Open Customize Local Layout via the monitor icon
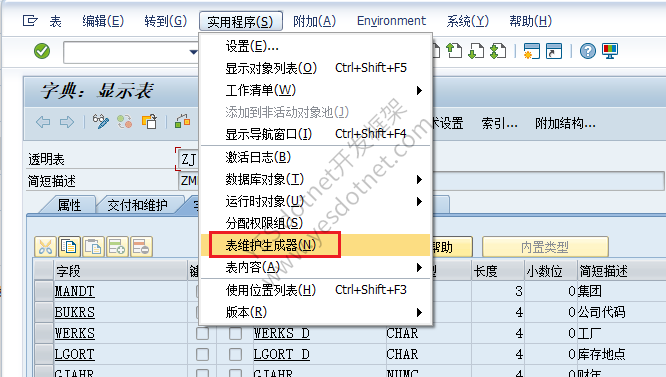This screenshot has height=377, width=666. tap(610, 51)
